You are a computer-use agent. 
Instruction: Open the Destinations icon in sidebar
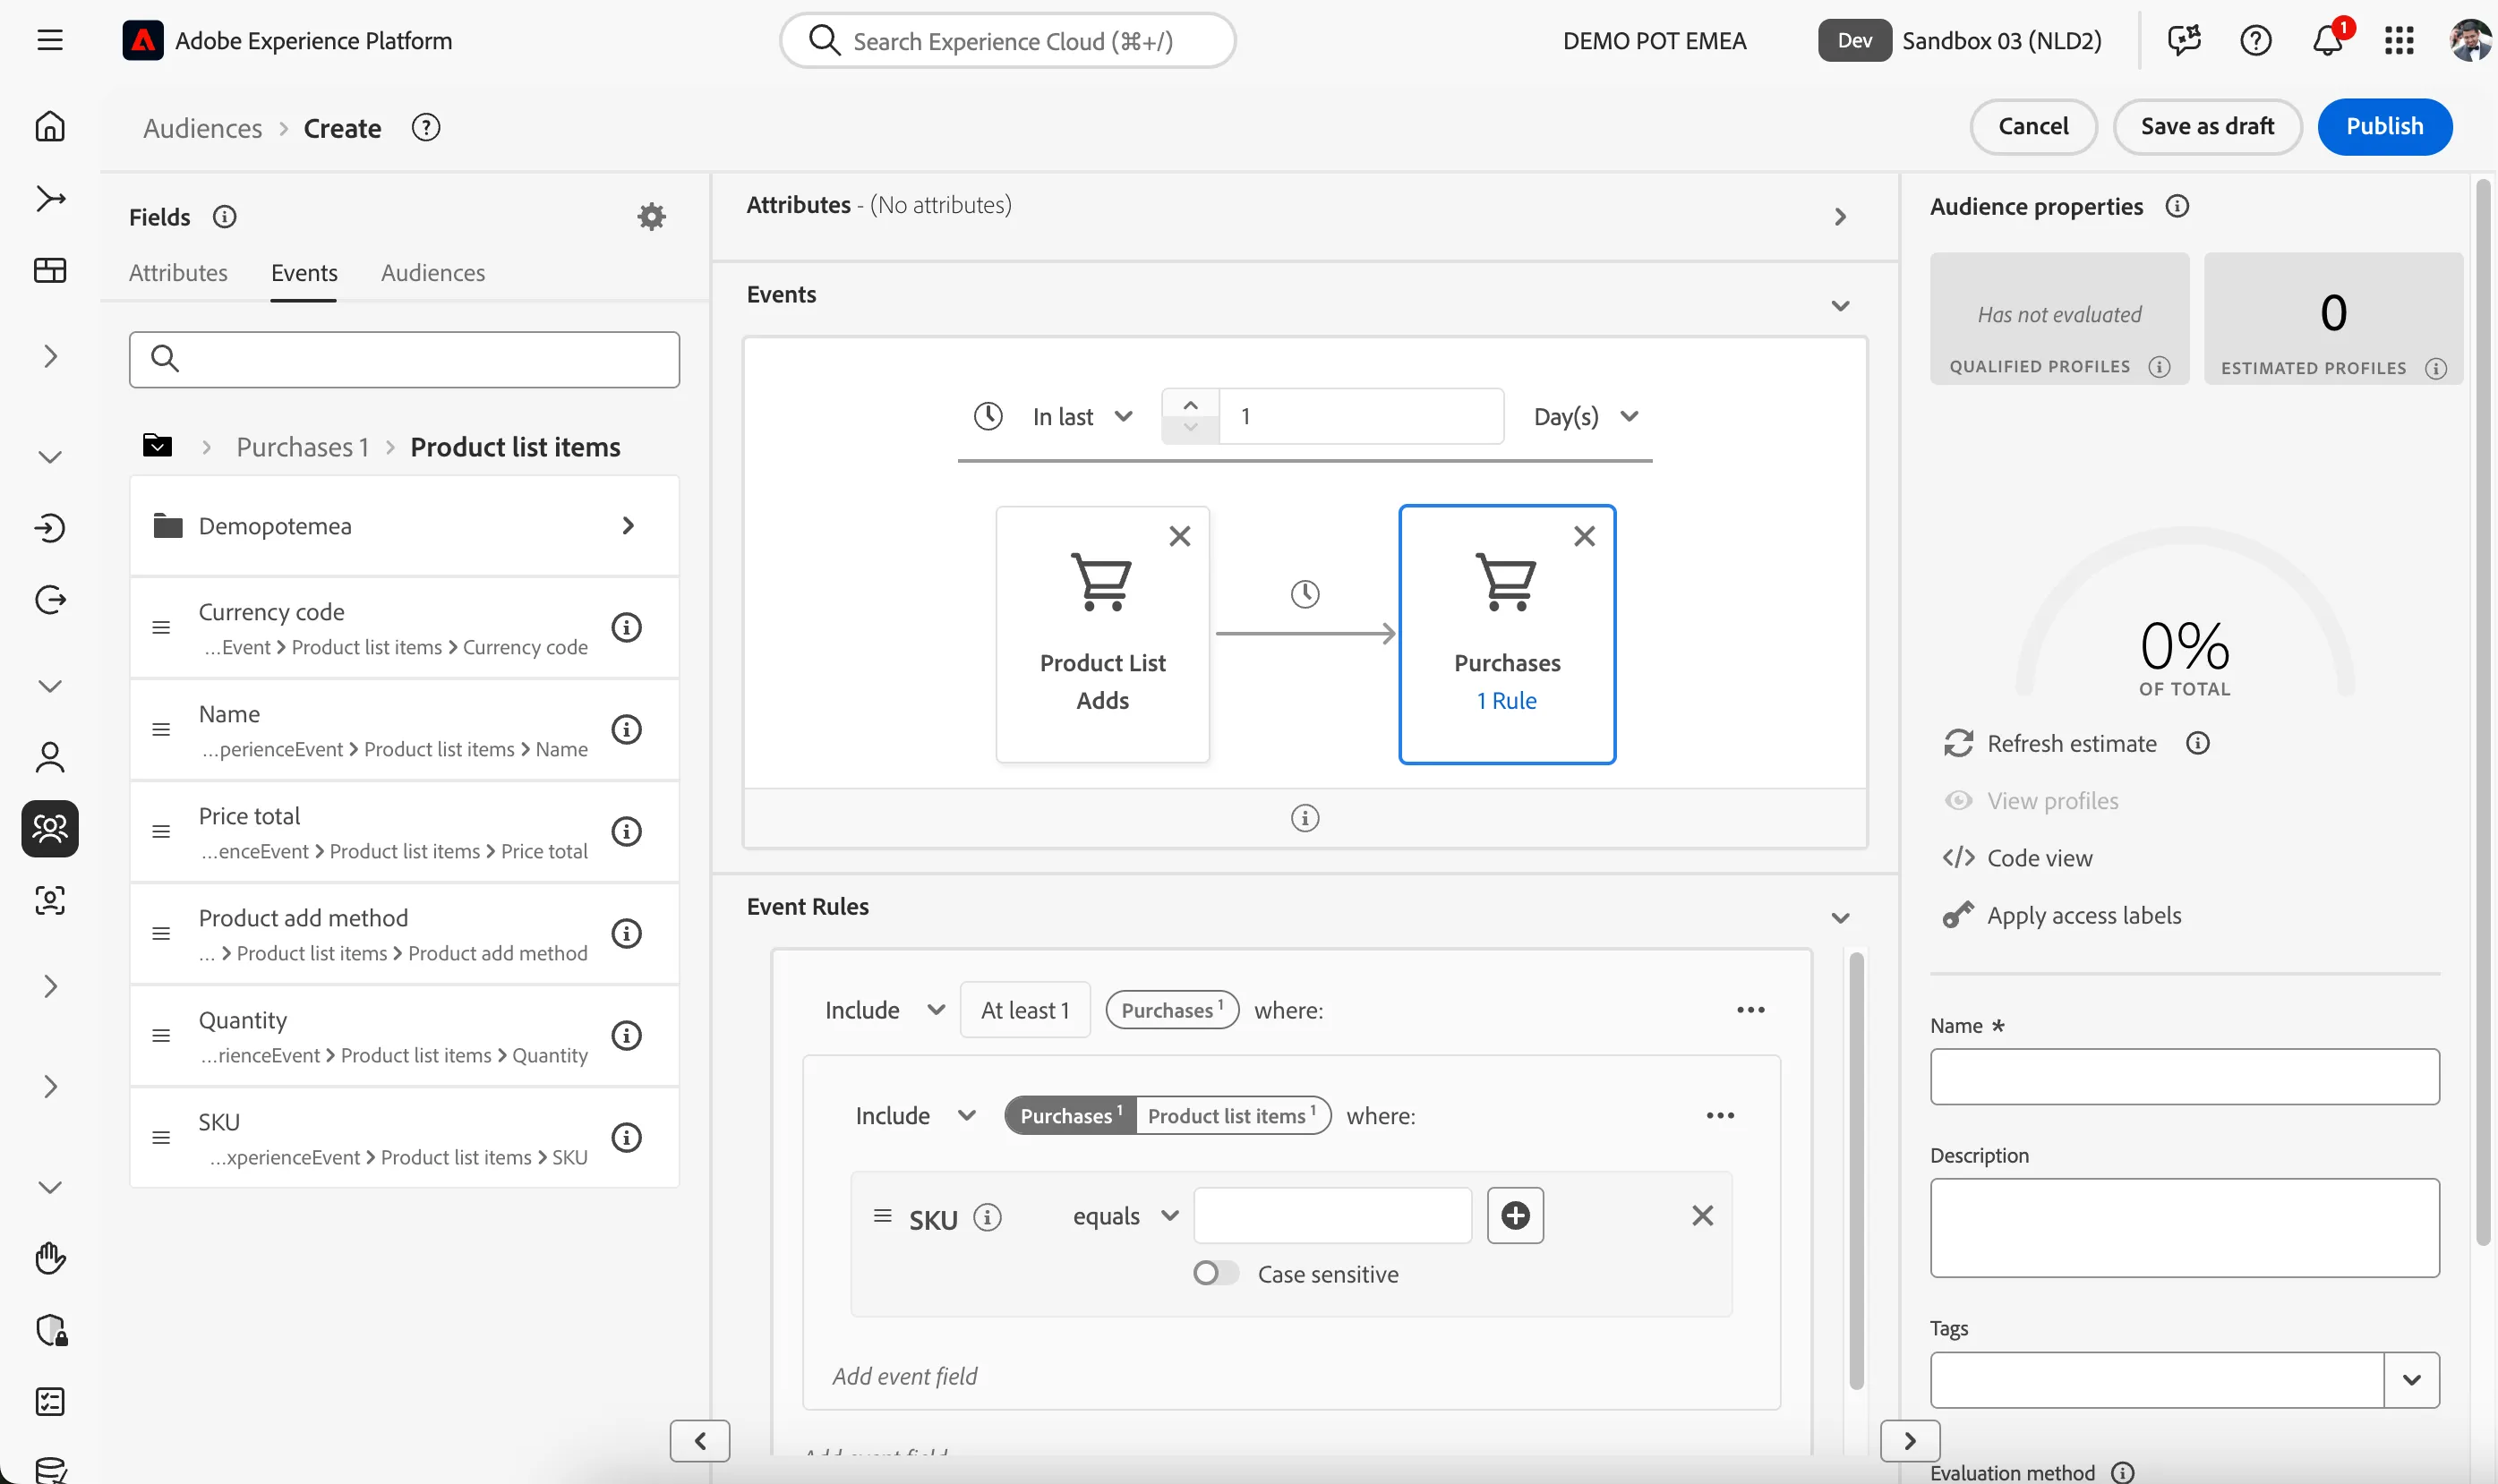click(x=50, y=600)
